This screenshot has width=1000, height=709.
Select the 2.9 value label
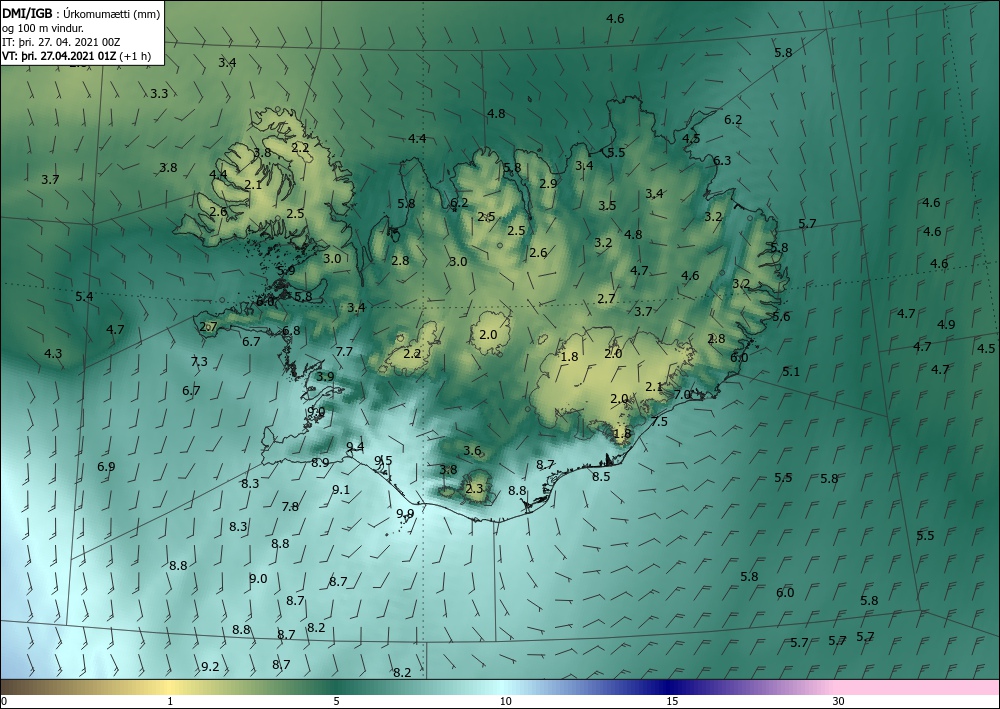tap(548, 184)
